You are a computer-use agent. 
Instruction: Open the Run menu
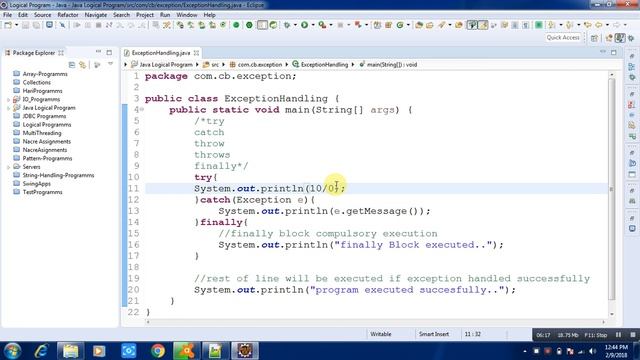point(165,15)
